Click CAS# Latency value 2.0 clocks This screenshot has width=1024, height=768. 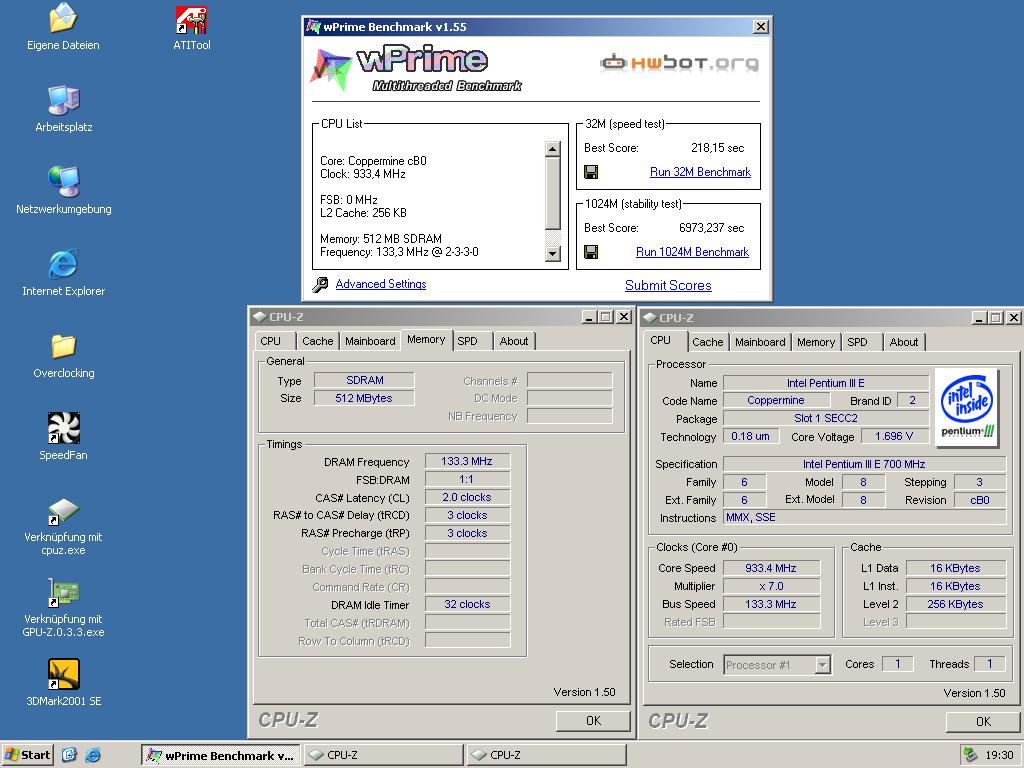467,497
